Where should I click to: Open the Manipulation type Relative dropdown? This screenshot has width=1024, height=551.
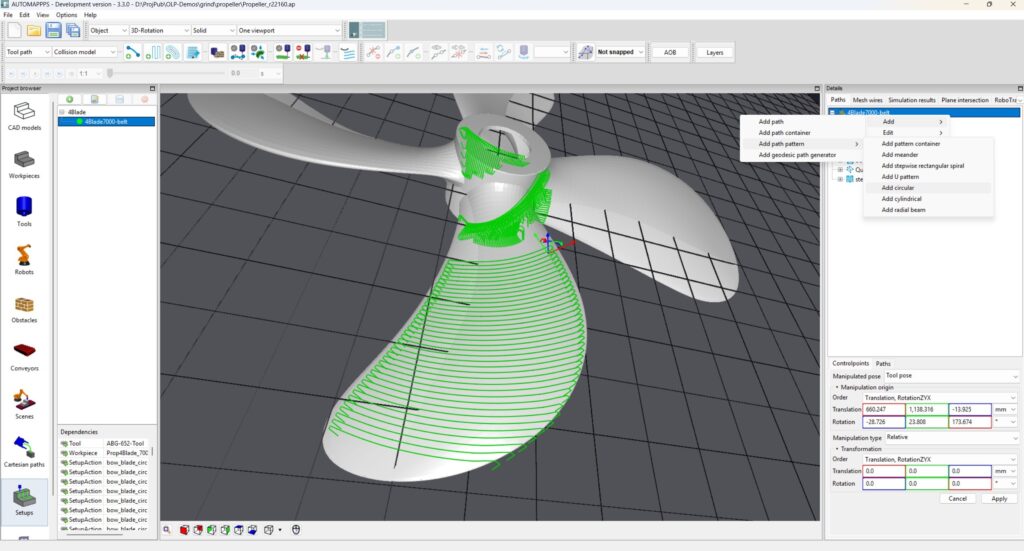coord(951,437)
